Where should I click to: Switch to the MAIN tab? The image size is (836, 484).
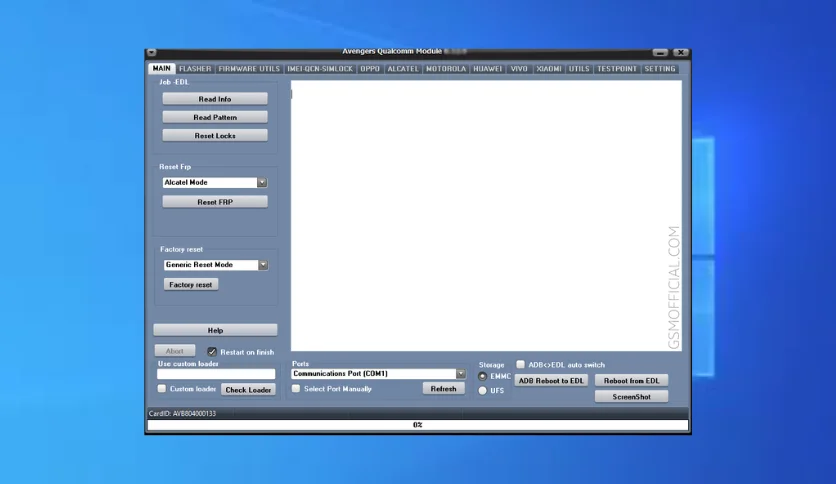click(162, 69)
